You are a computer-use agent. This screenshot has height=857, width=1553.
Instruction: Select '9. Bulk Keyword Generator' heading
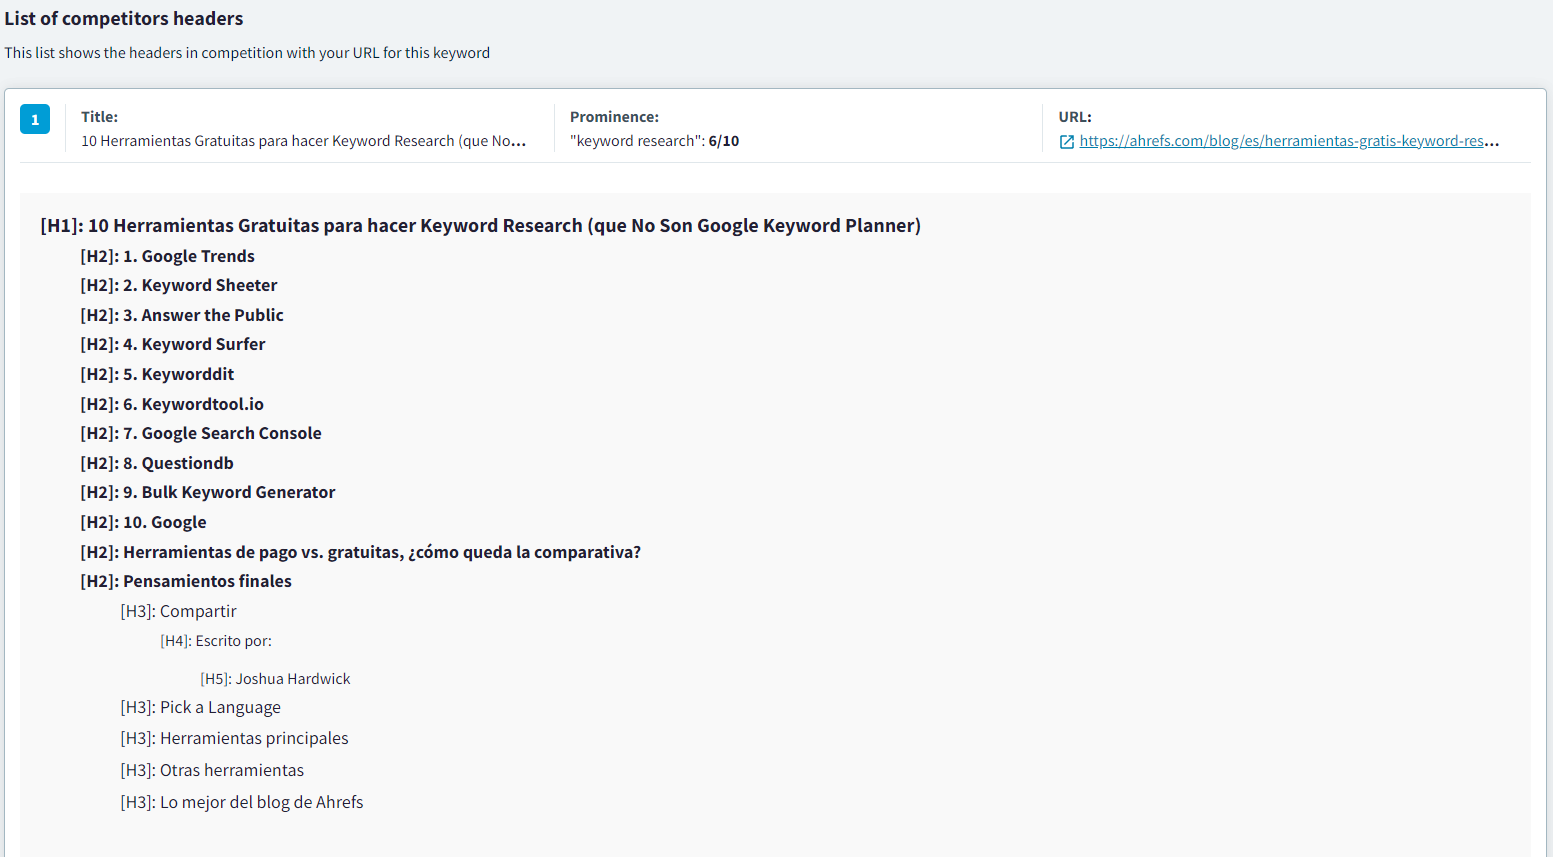[x=207, y=492]
